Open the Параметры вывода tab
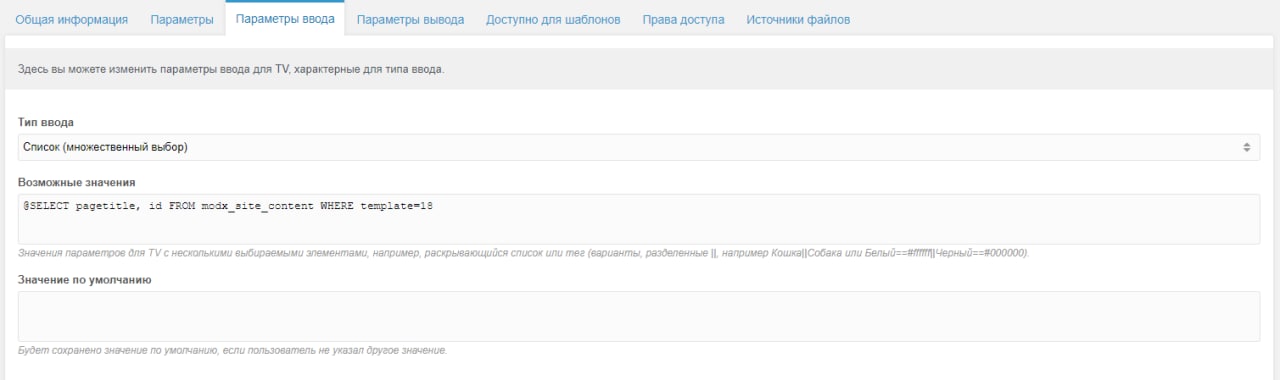This screenshot has height=380, width=1280. [x=410, y=19]
